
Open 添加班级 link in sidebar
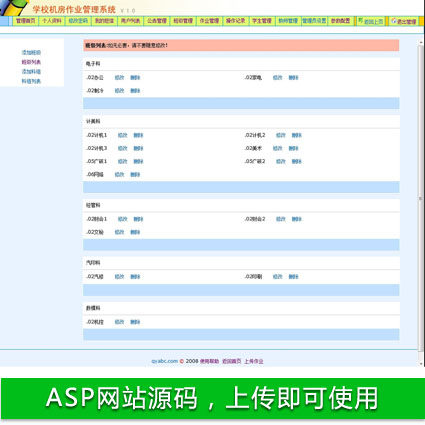(31, 53)
